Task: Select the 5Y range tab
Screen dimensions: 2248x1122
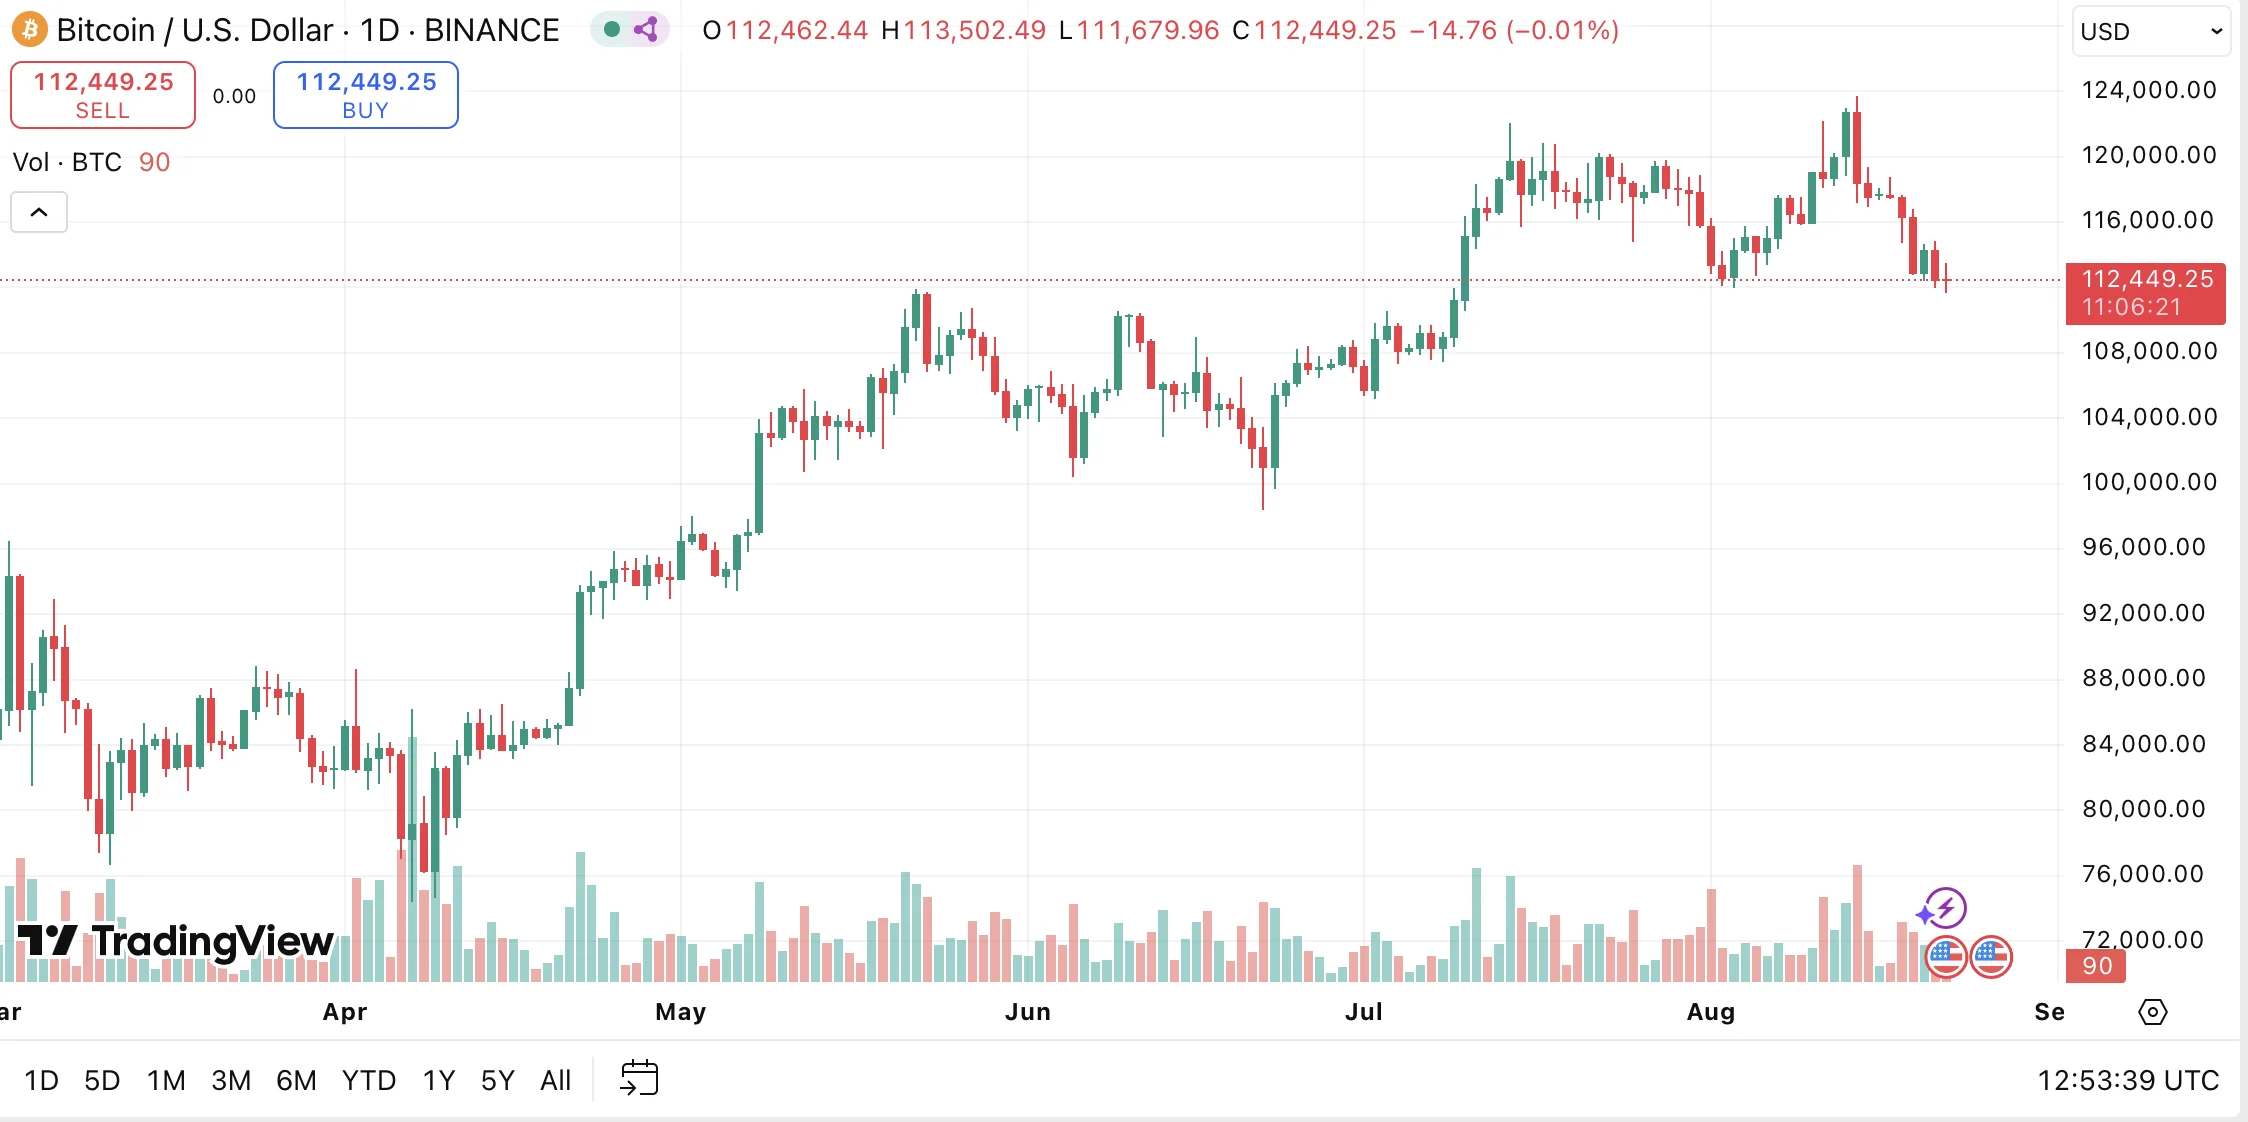Action: (497, 1080)
